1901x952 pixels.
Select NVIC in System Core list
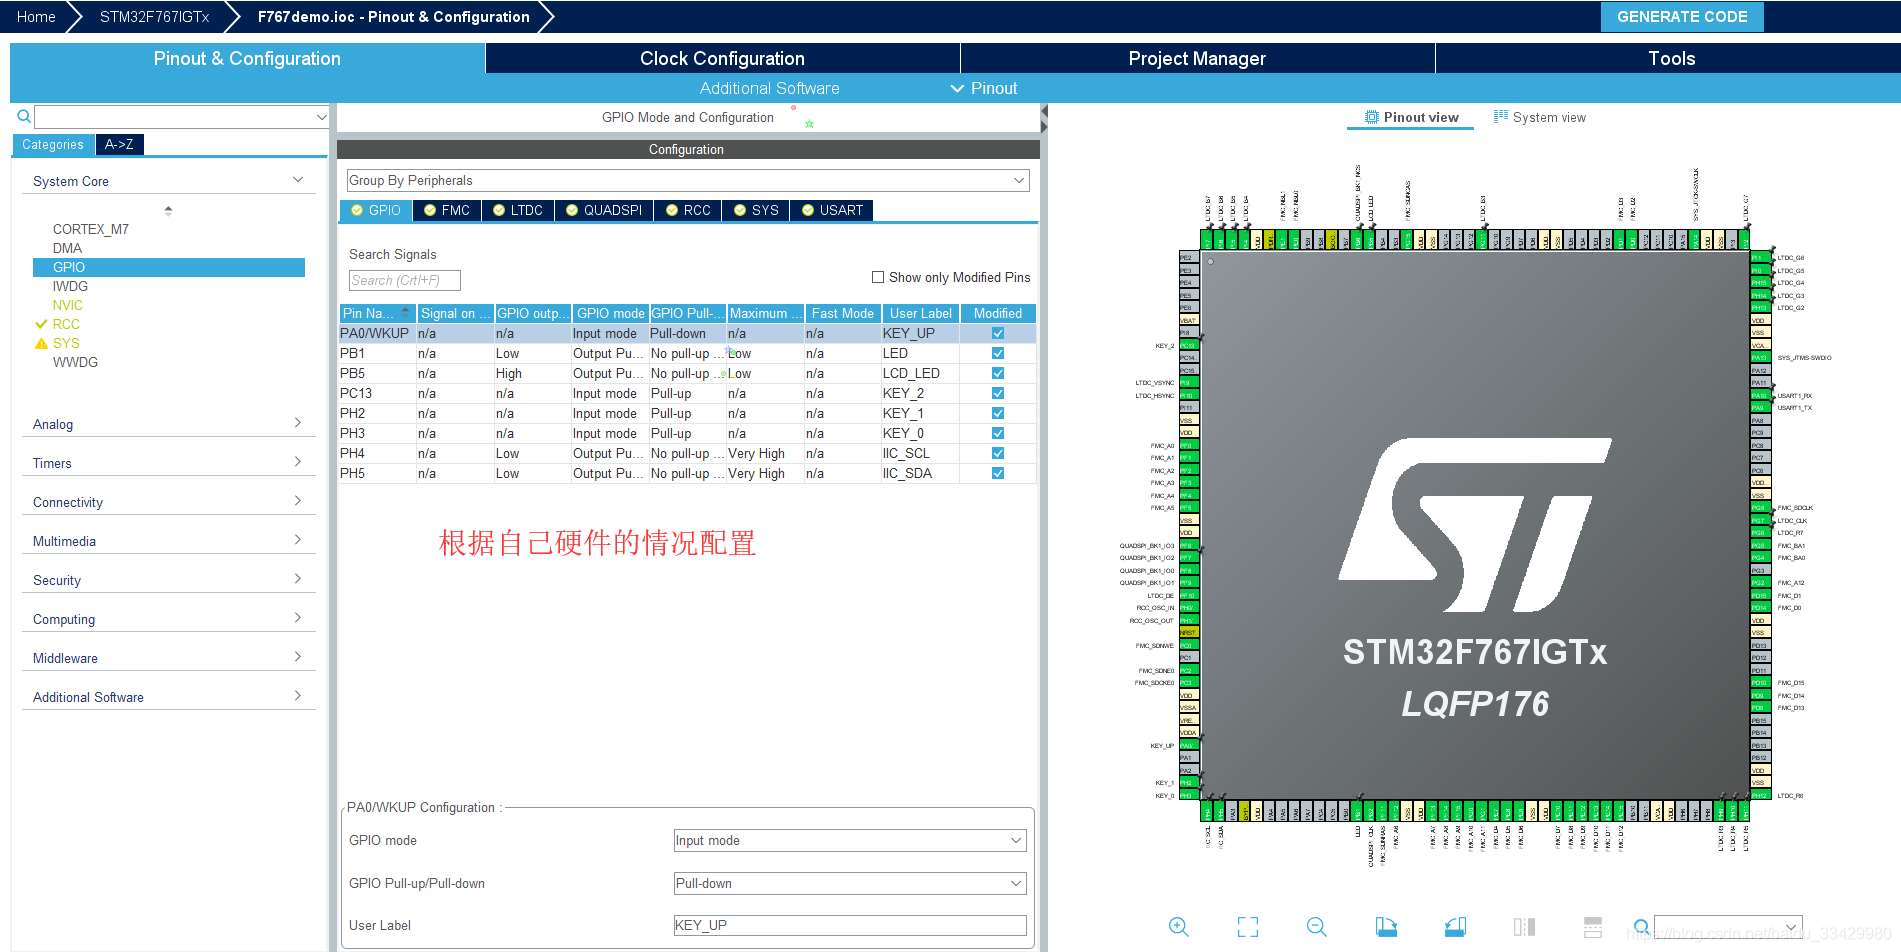tap(67, 305)
